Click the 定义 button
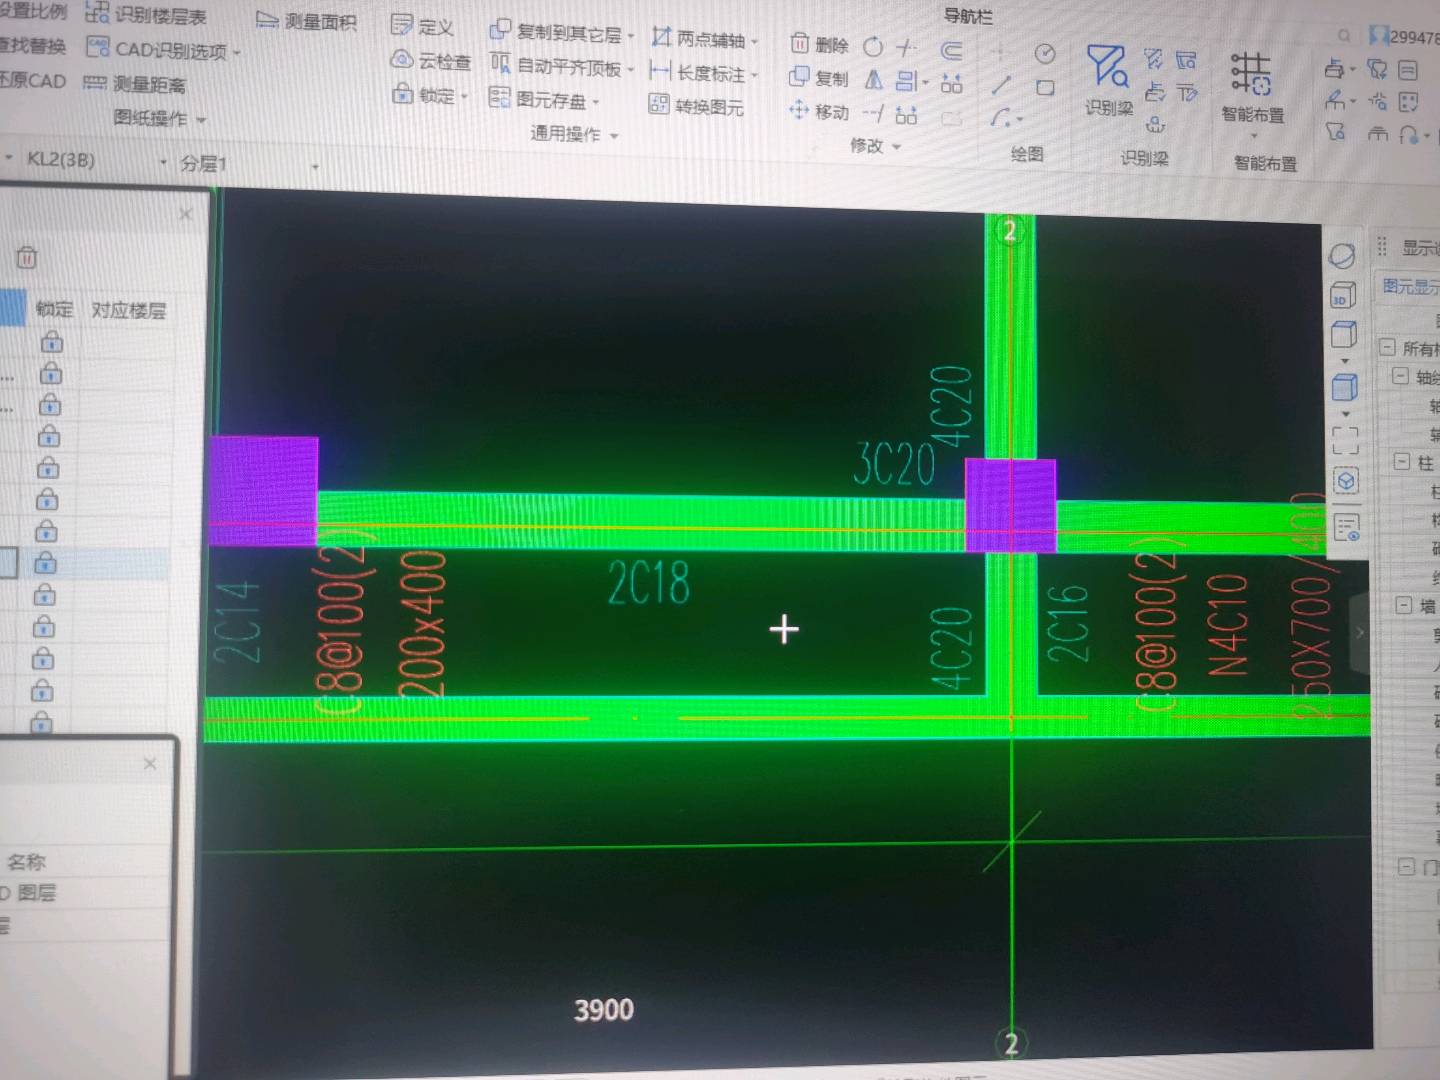Image resolution: width=1440 pixels, height=1080 pixels. (422, 27)
